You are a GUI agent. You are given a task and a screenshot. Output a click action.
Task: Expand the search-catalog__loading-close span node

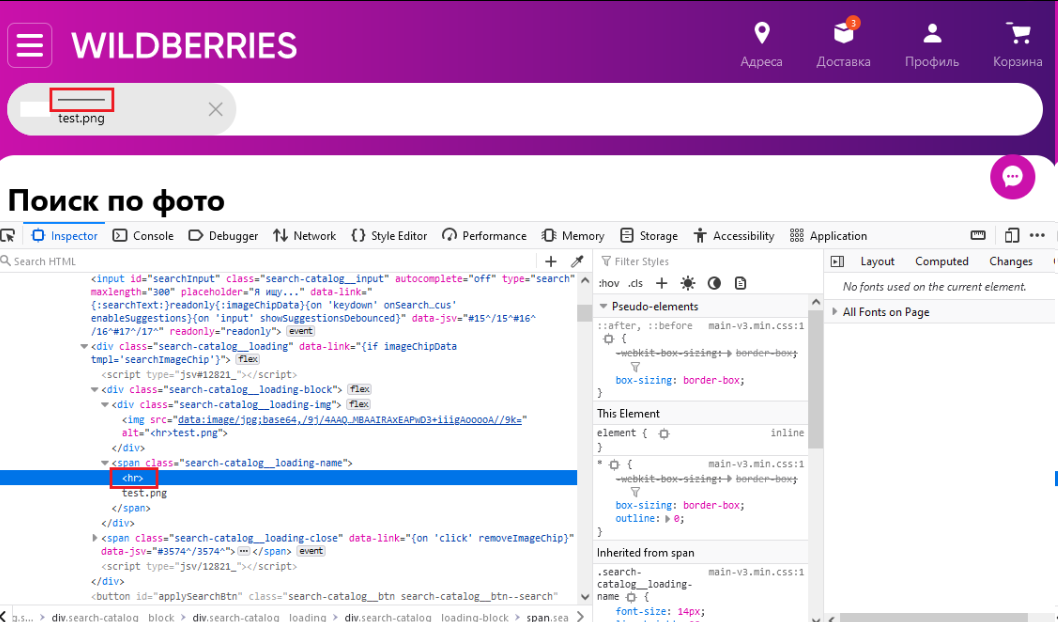point(94,538)
